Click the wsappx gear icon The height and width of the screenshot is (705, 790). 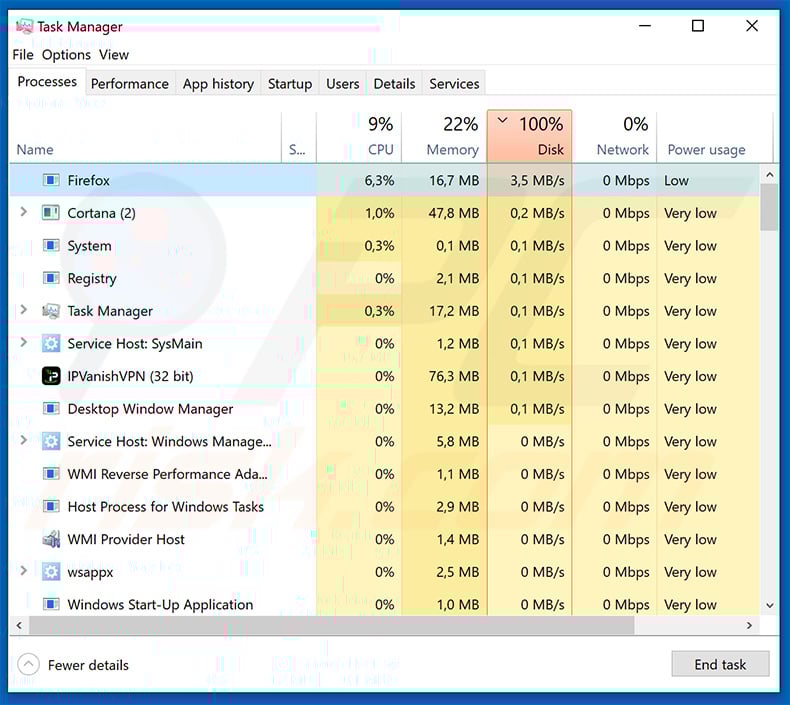51,572
